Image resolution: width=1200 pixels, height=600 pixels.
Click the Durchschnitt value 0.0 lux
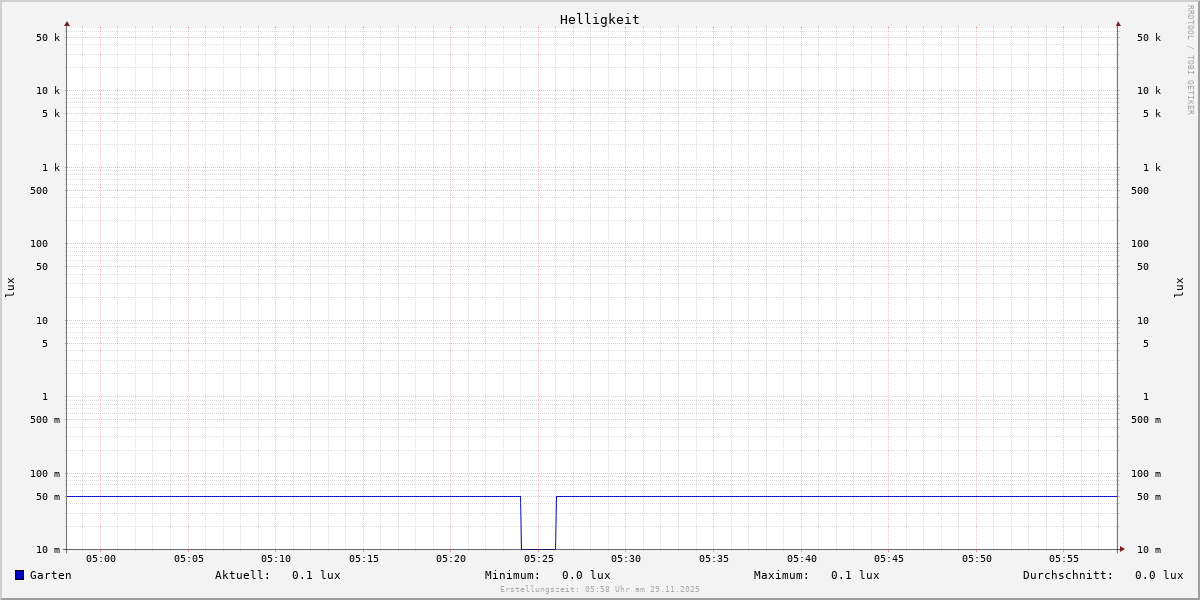tap(1158, 575)
